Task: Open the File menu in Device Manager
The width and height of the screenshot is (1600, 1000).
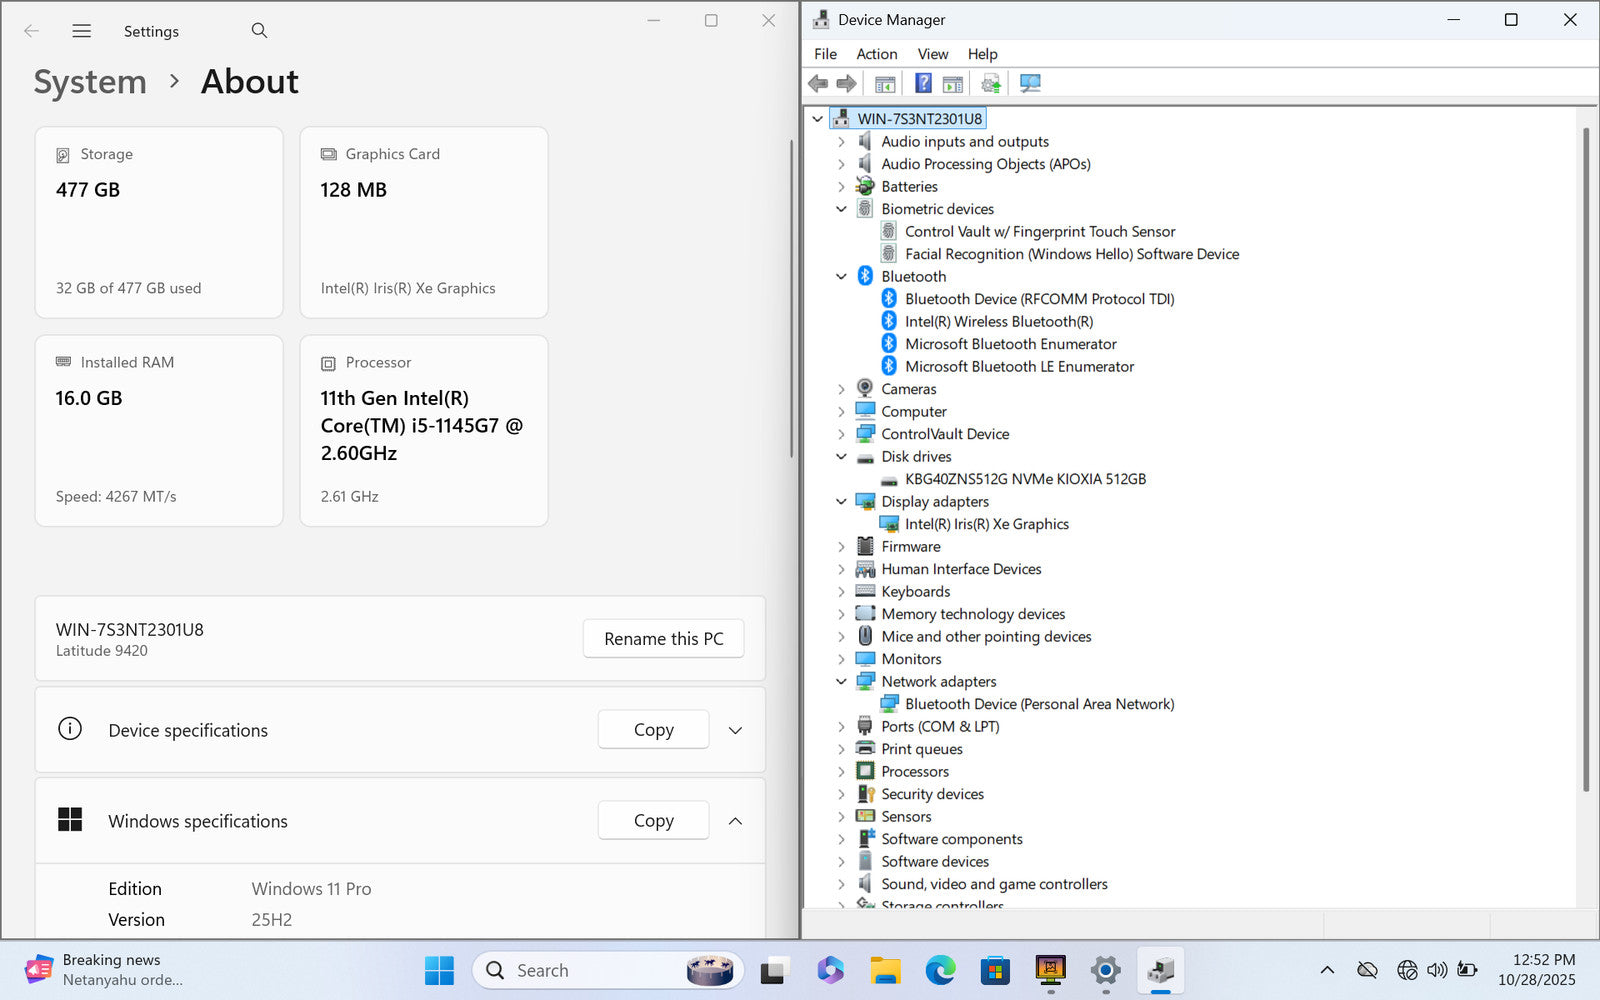Action: pos(825,54)
